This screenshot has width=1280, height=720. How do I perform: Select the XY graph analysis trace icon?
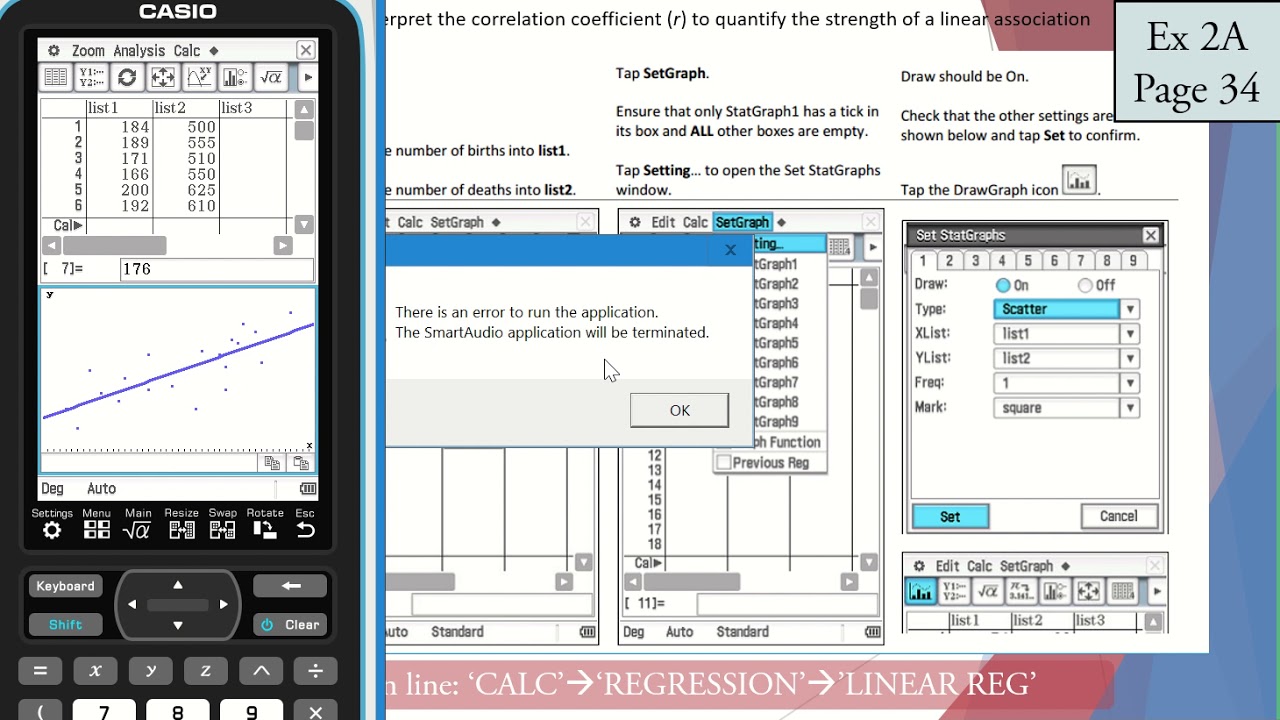pyautogui.click(x=199, y=77)
